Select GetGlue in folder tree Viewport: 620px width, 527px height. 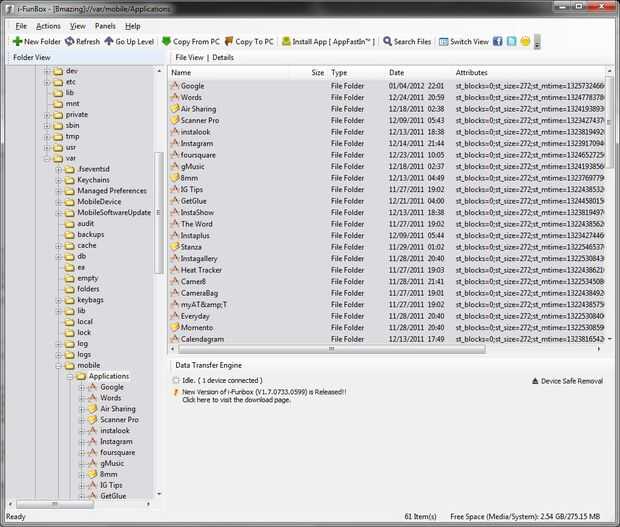tap(113, 496)
